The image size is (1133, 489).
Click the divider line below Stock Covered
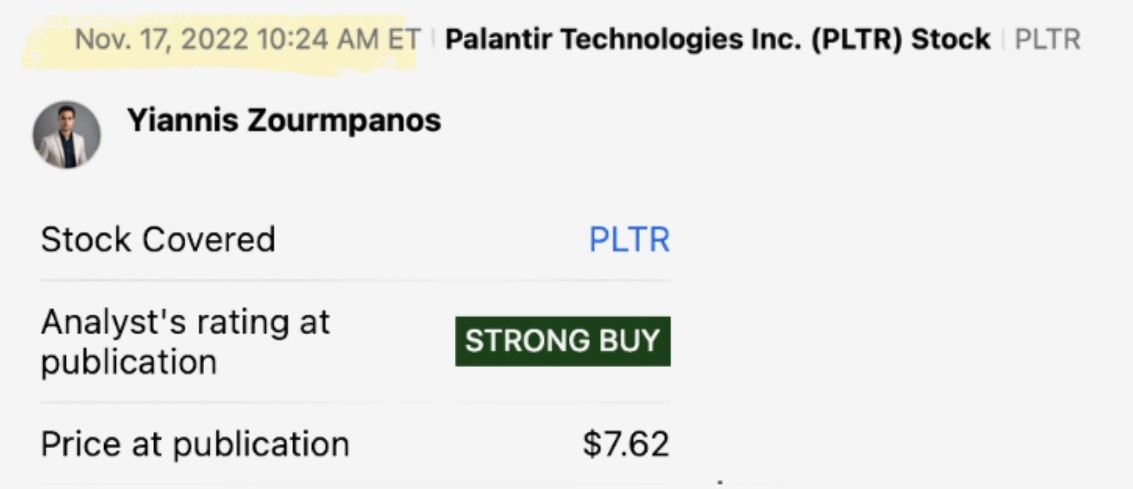point(355,281)
